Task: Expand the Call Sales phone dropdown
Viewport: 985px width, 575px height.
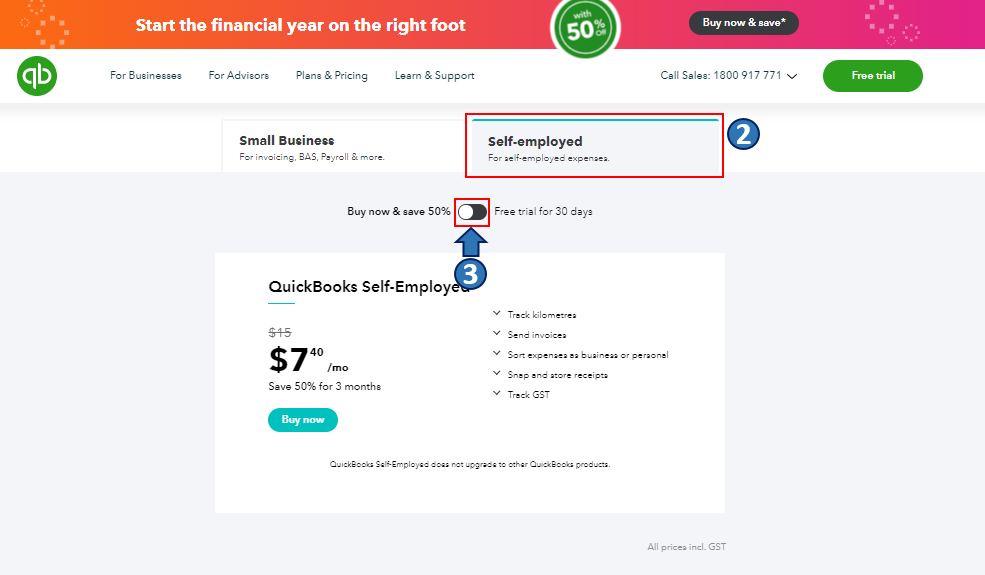Action: click(792, 76)
